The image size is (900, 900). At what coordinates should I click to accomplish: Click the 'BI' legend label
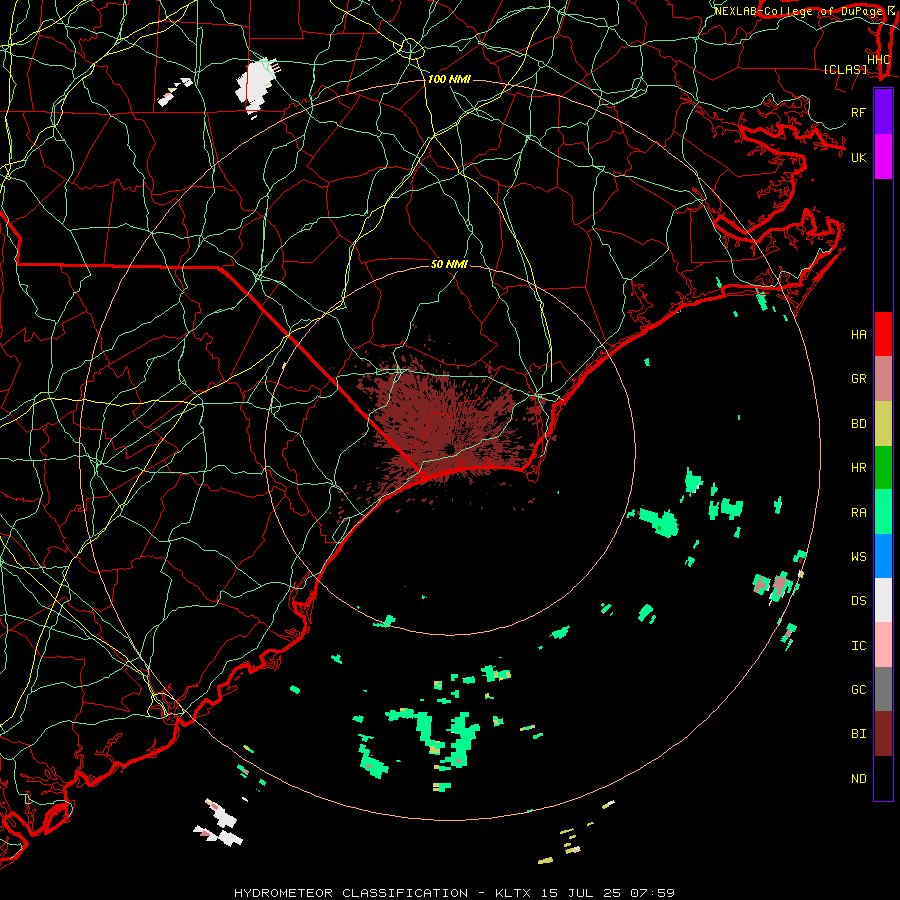858,734
